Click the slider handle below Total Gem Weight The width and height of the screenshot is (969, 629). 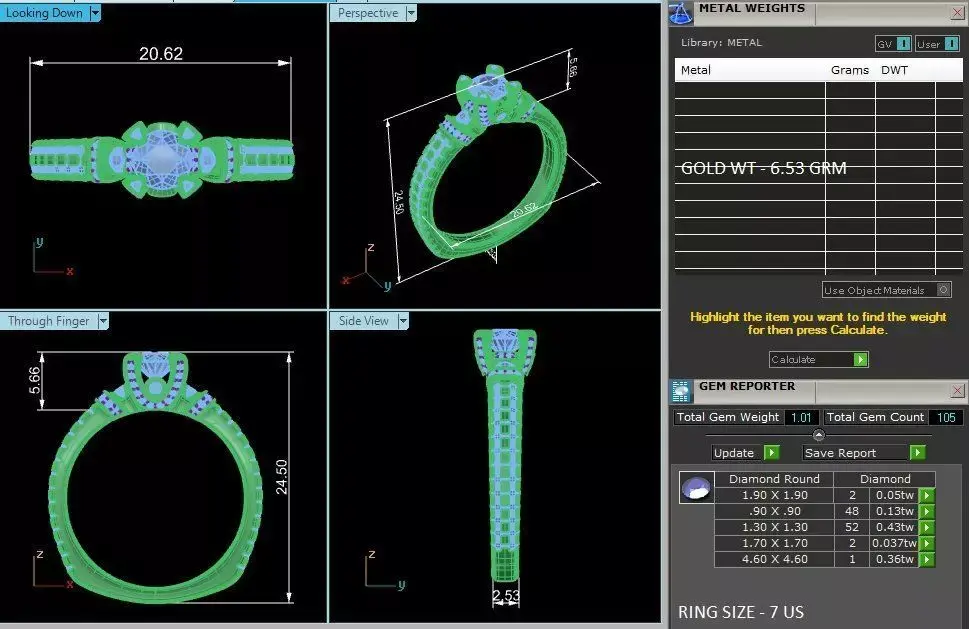point(818,435)
